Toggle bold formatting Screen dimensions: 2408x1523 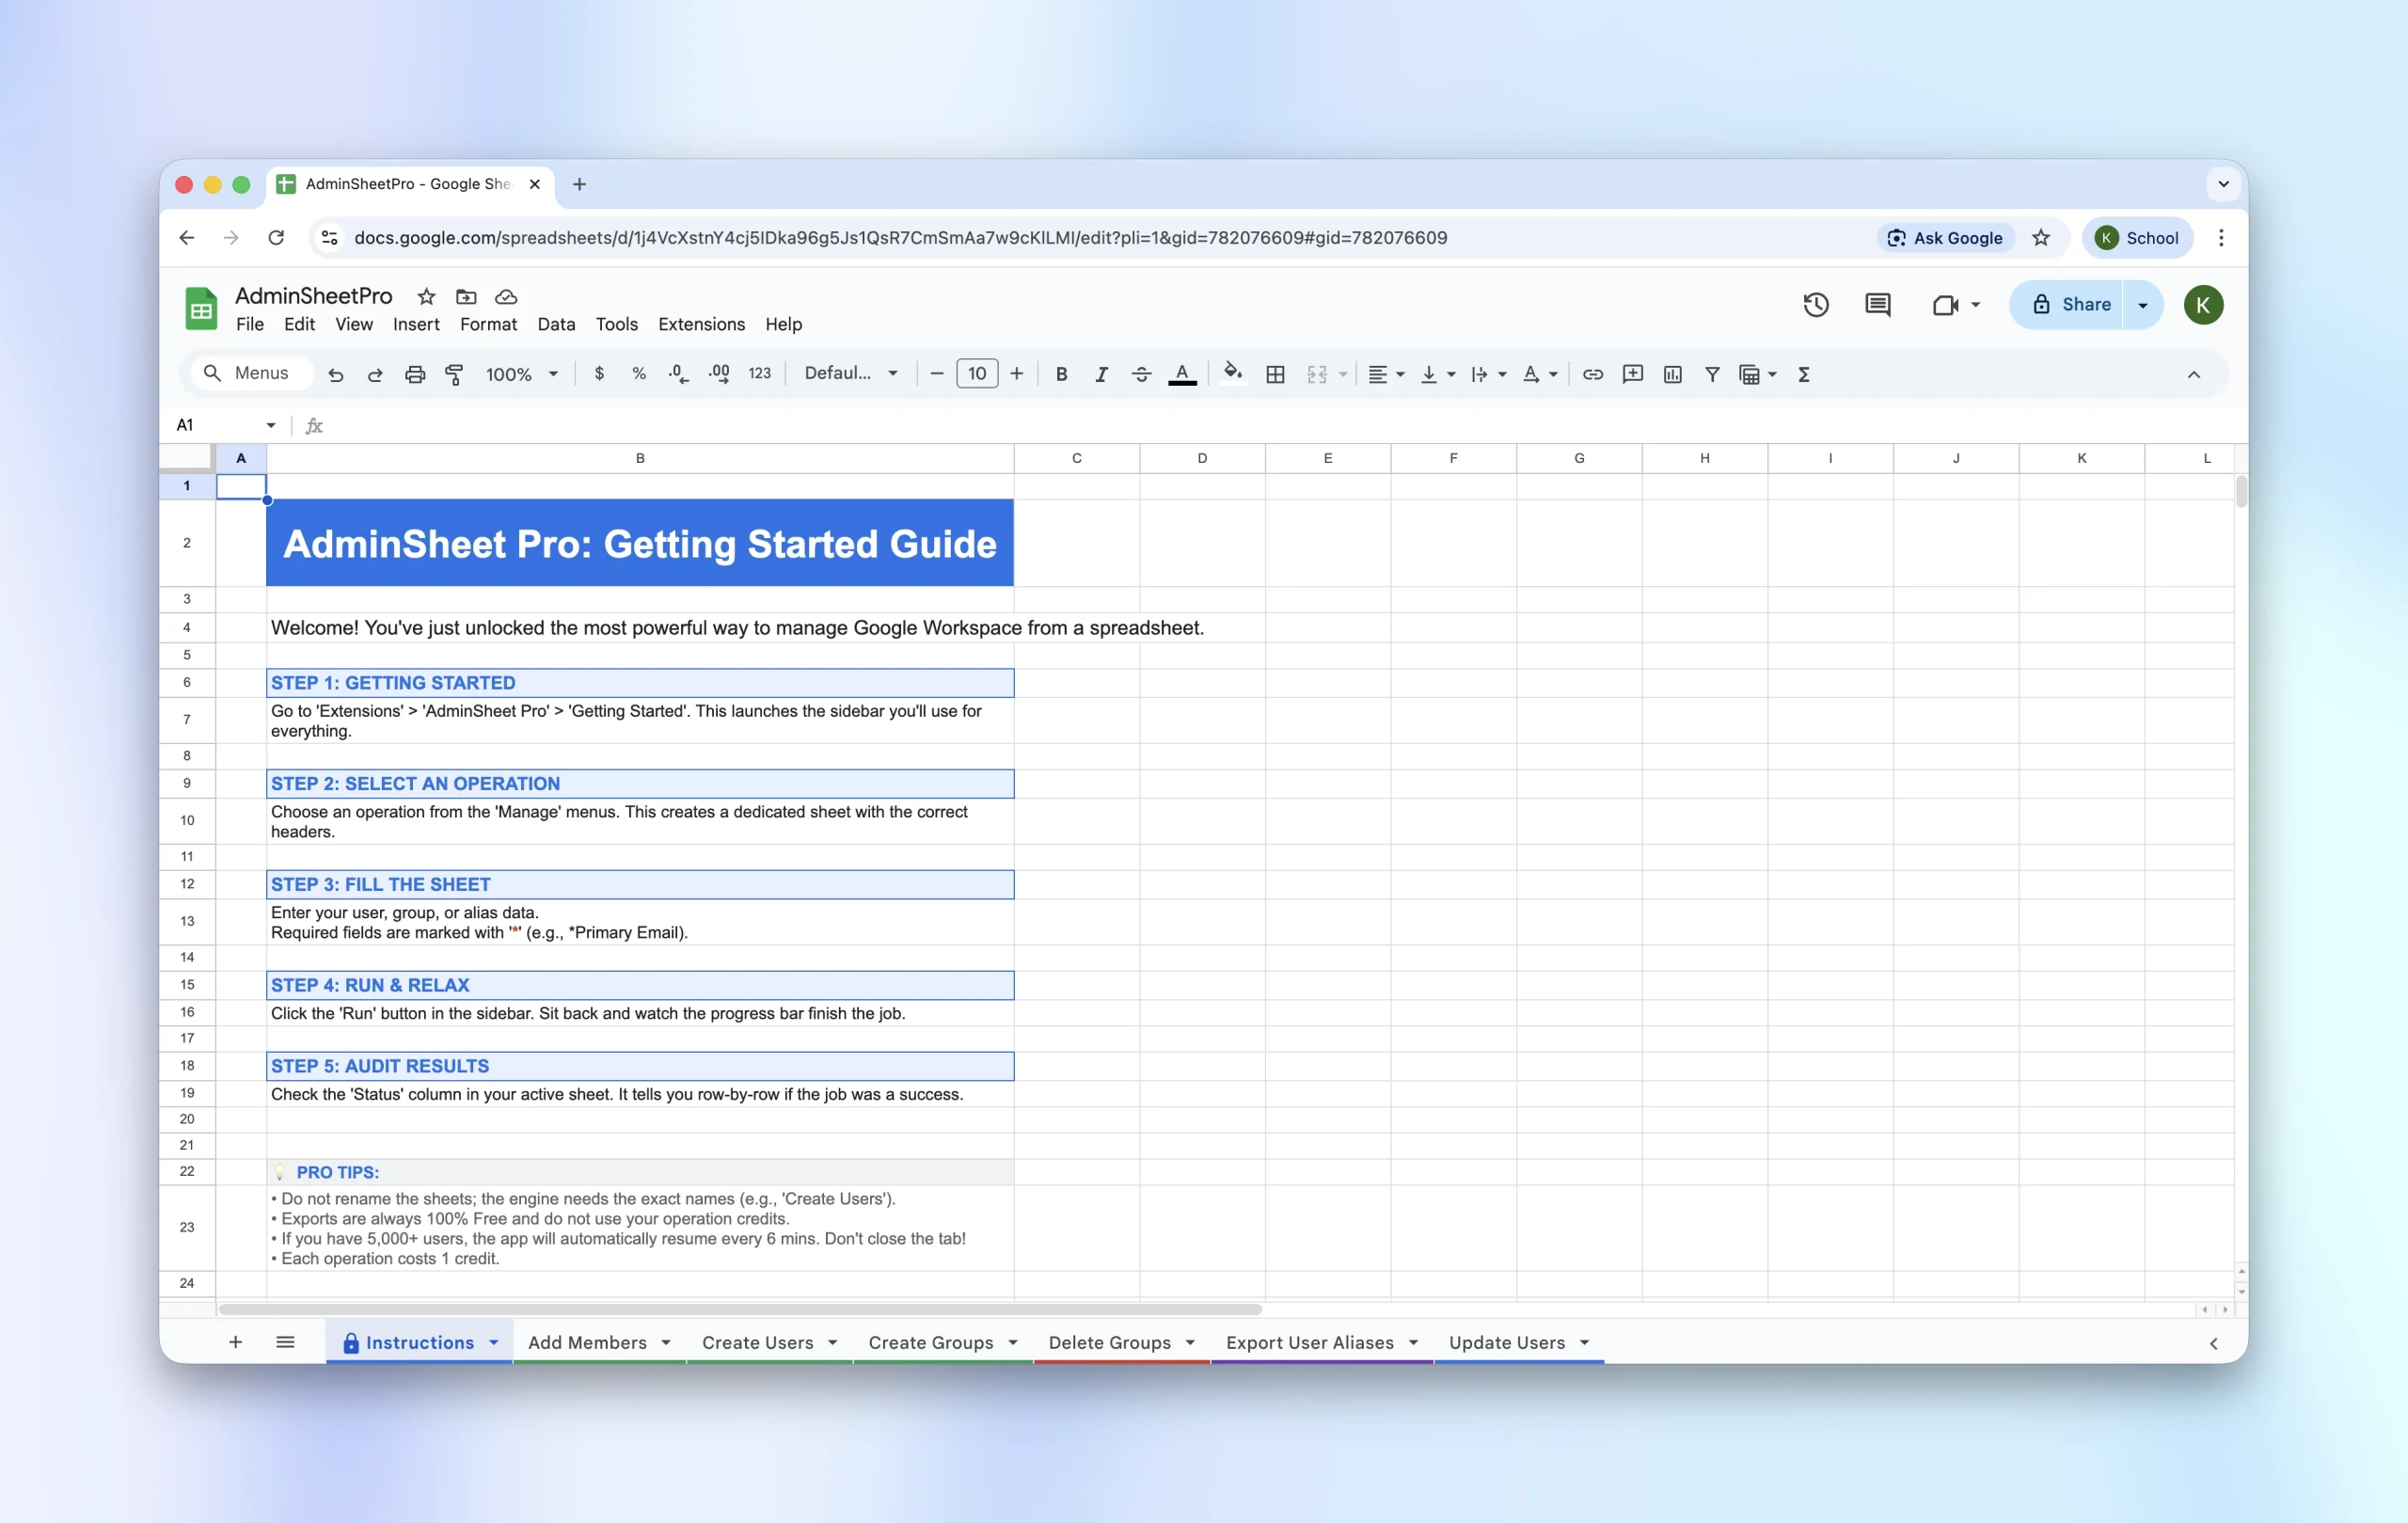(x=1061, y=374)
